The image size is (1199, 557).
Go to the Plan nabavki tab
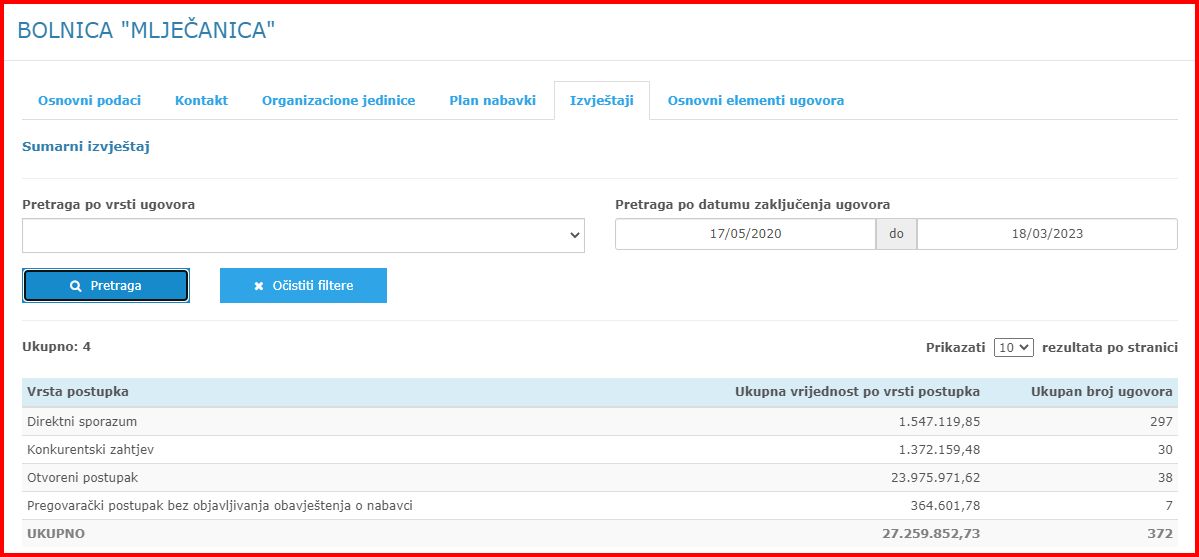492,100
